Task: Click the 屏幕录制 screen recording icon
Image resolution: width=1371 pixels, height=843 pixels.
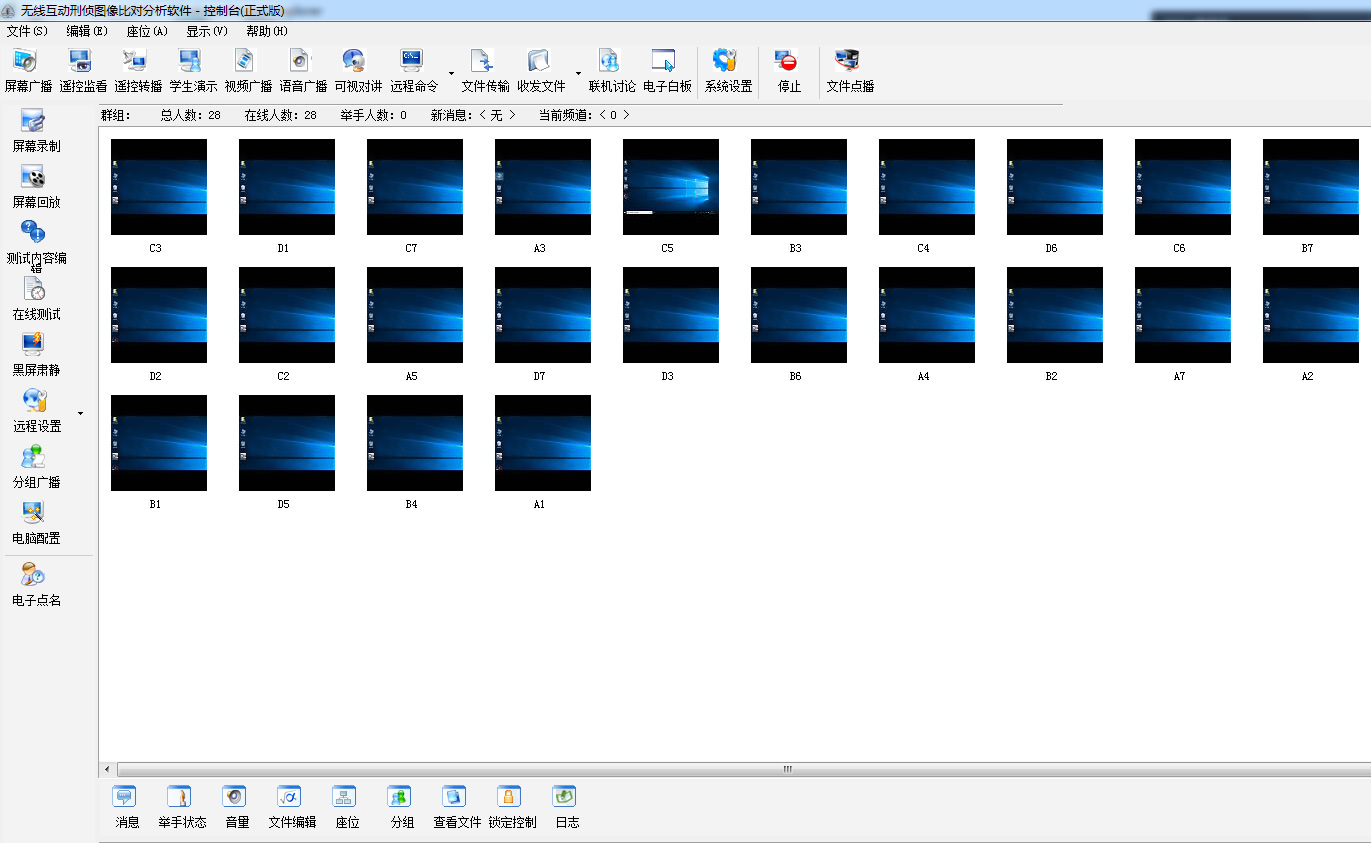Action: point(36,131)
